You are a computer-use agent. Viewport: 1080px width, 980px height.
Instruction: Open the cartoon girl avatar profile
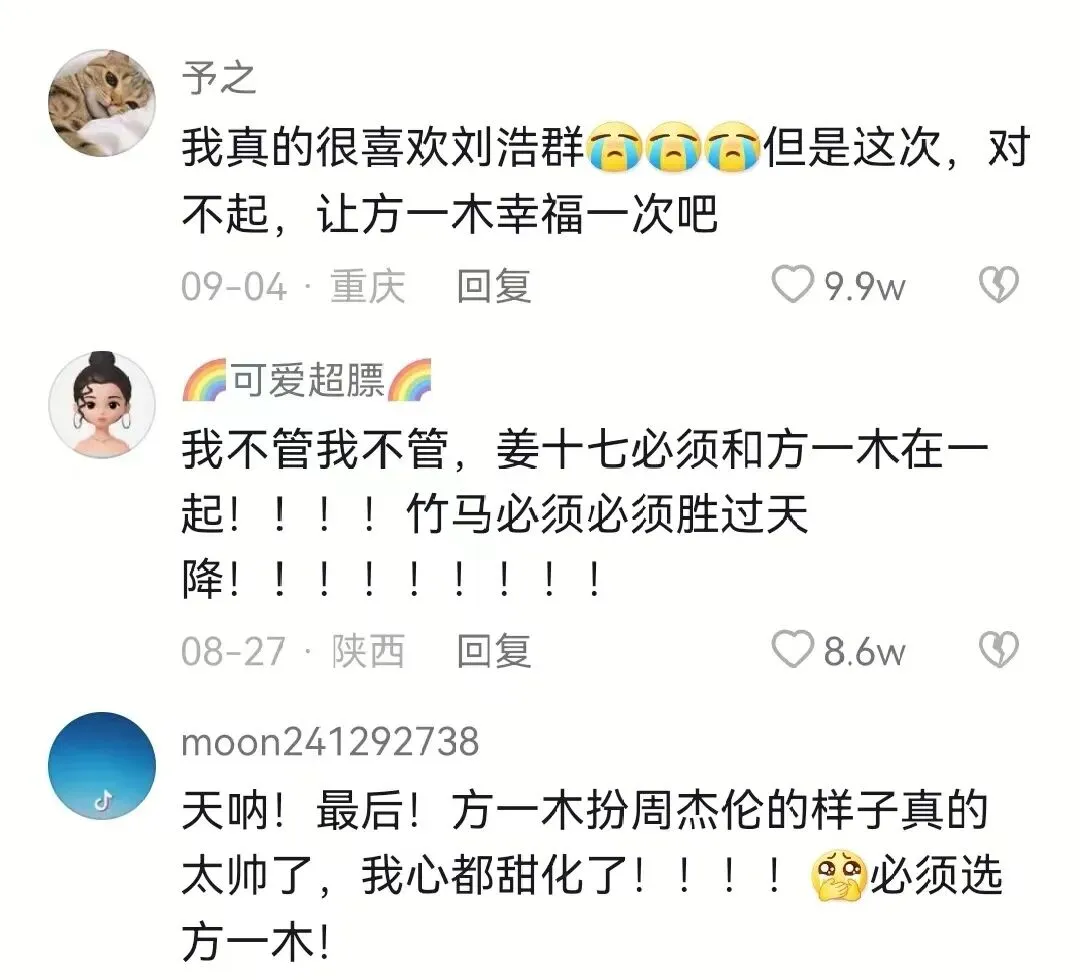tap(102, 404)
